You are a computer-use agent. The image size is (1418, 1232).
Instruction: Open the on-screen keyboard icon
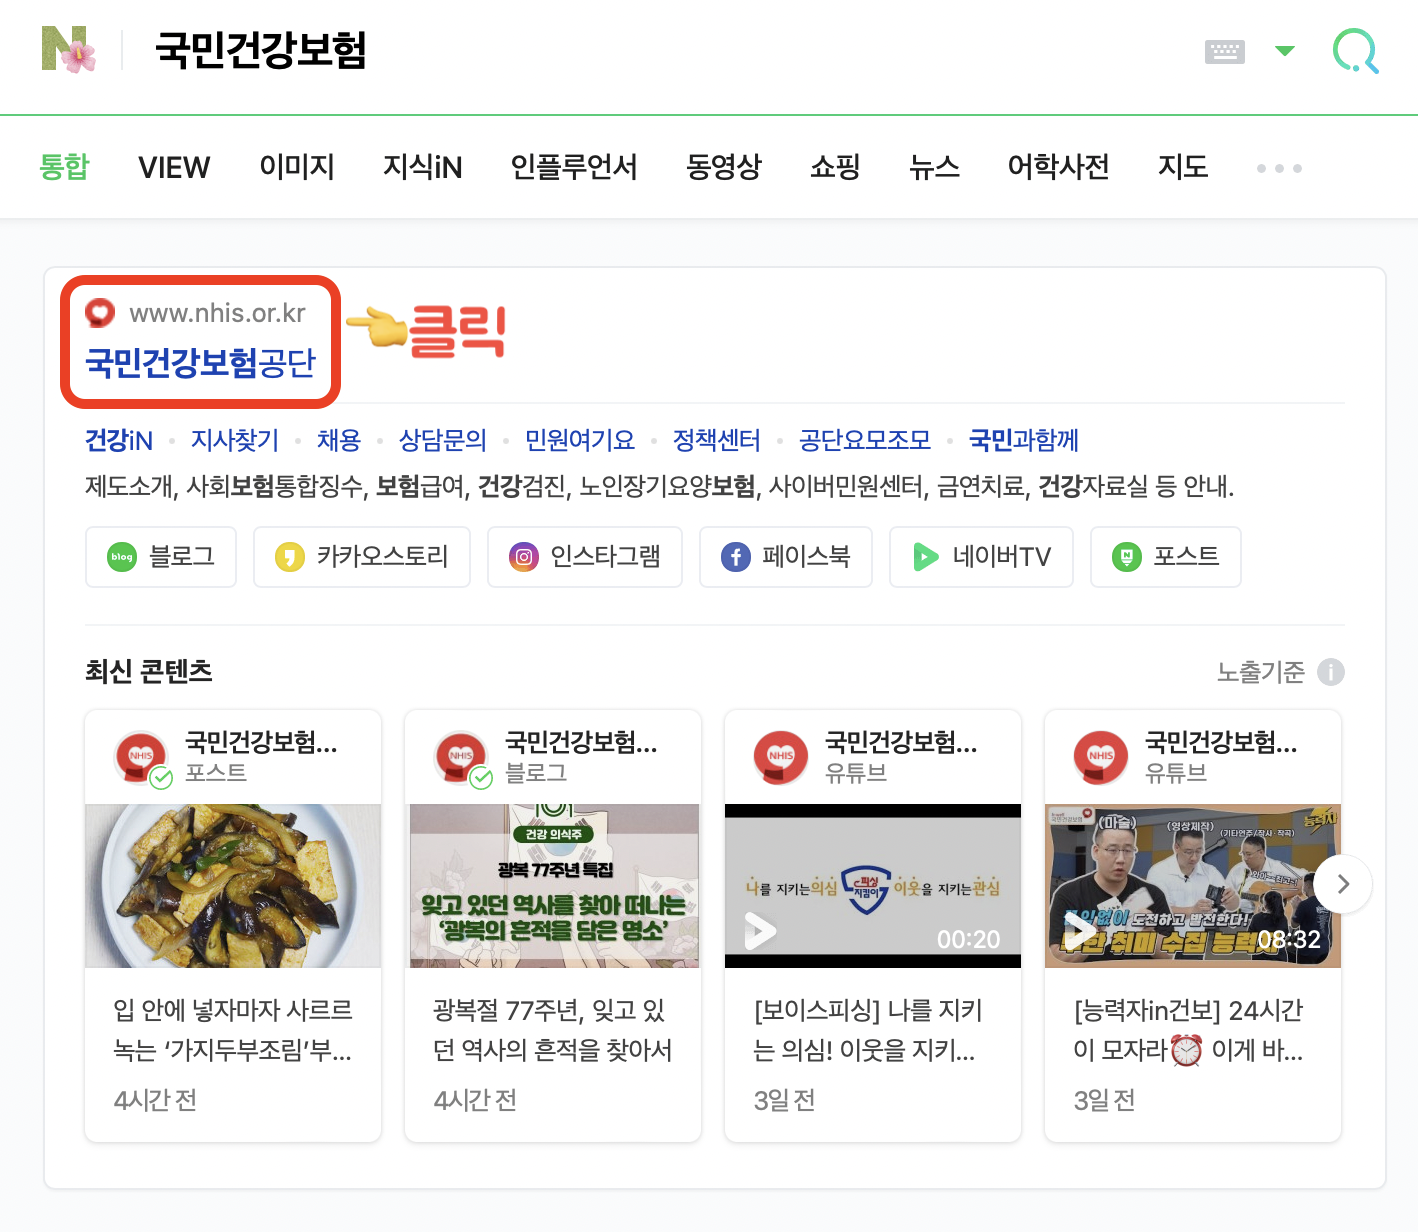1225,51
